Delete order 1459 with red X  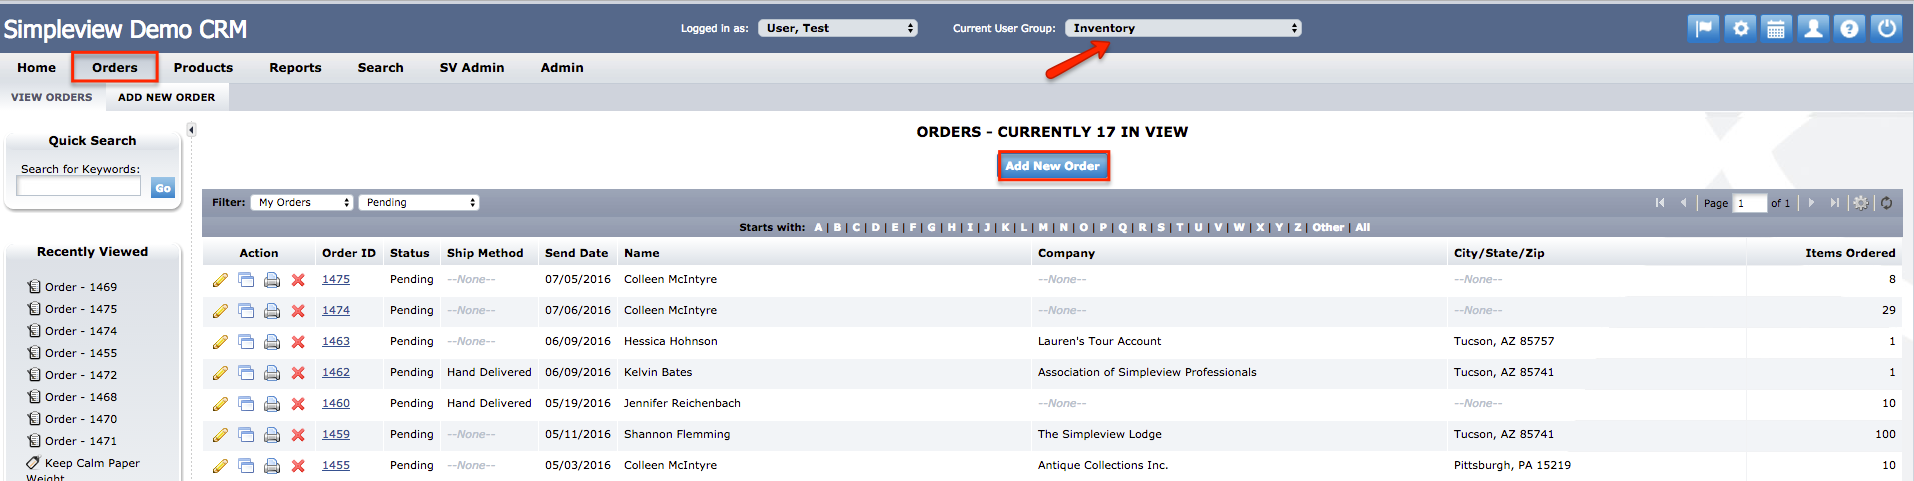pyautogui.click(x=298, y=435)
